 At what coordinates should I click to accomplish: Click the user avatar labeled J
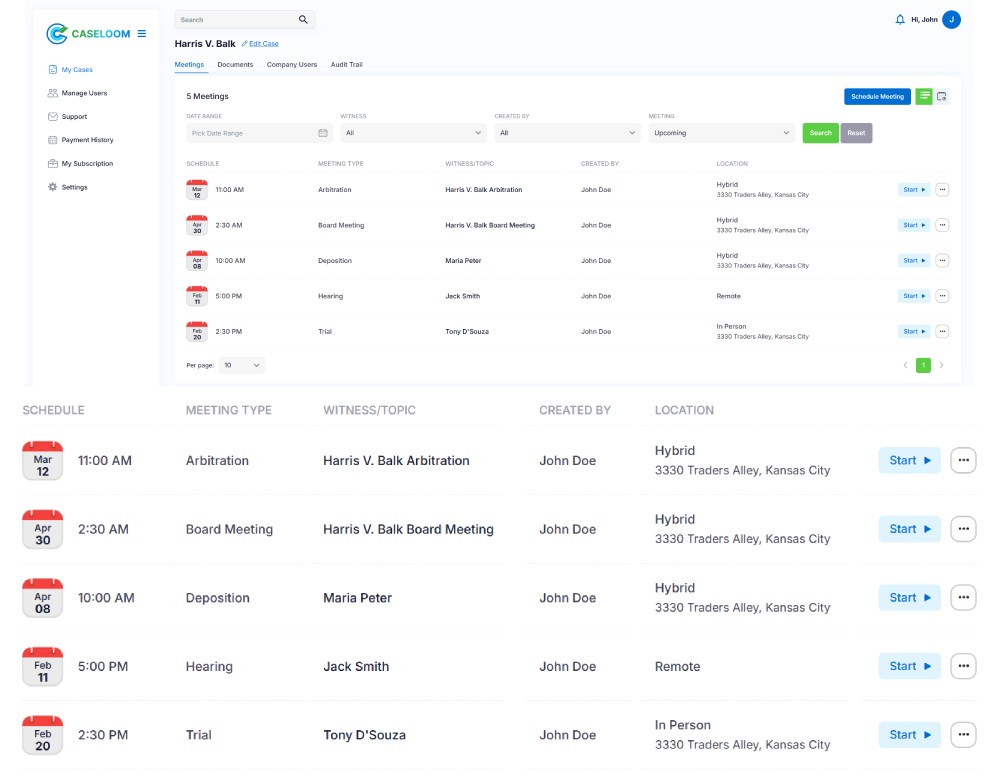tap(951, 20)
